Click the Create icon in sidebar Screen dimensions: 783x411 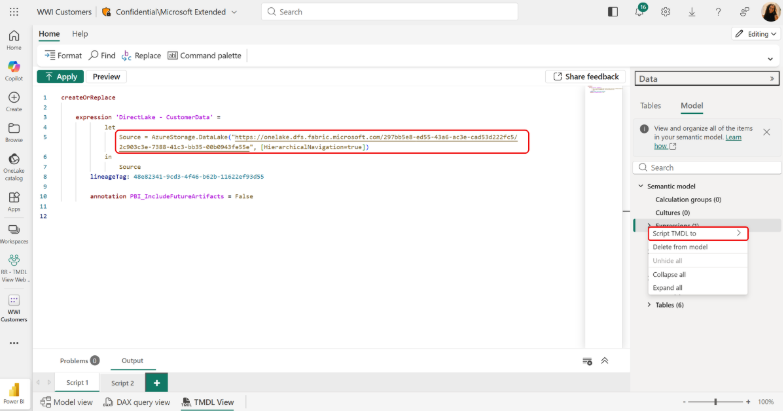coord(14,101)
